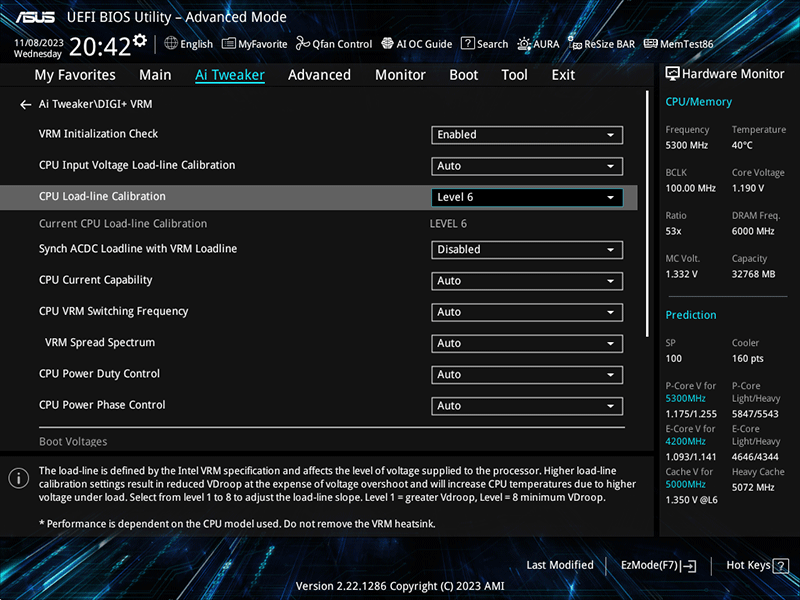
Task: Click the info icon beside help text
Action: [x=18, y=479]
